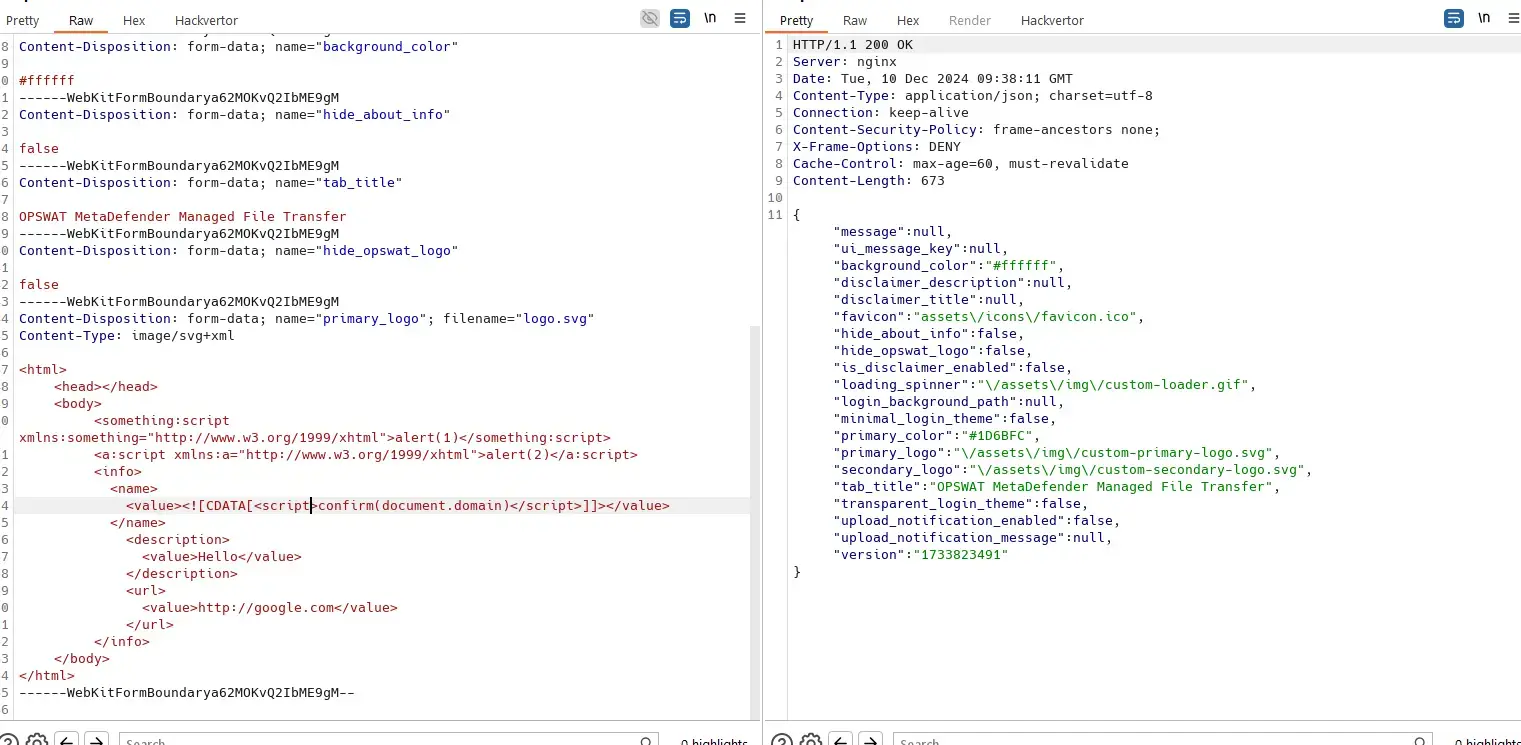Image resolution: width=1521 pixels, height=745 pixels.
Task: Select response Pretty tab
Action: 797,20
